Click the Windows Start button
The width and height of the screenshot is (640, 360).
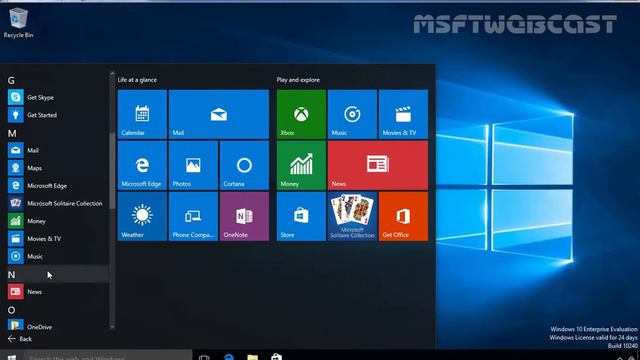(12, 356)
